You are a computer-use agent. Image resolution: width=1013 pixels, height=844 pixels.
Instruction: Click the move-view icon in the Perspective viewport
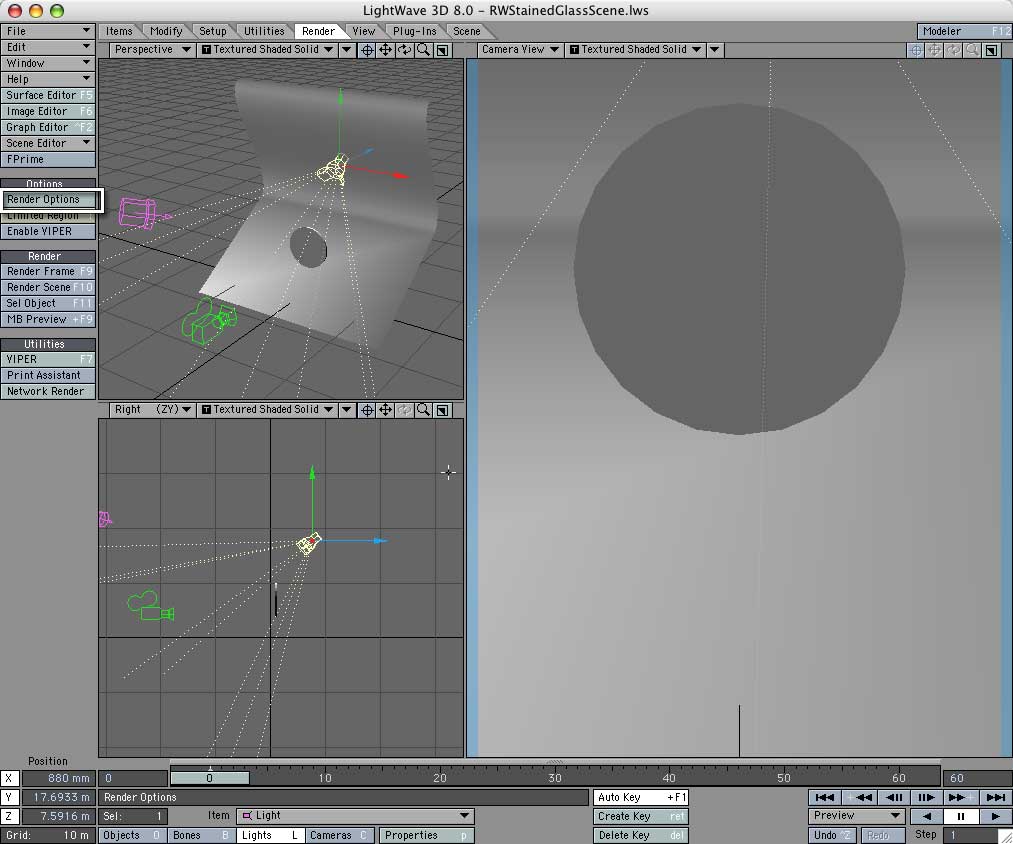(386, 50)
